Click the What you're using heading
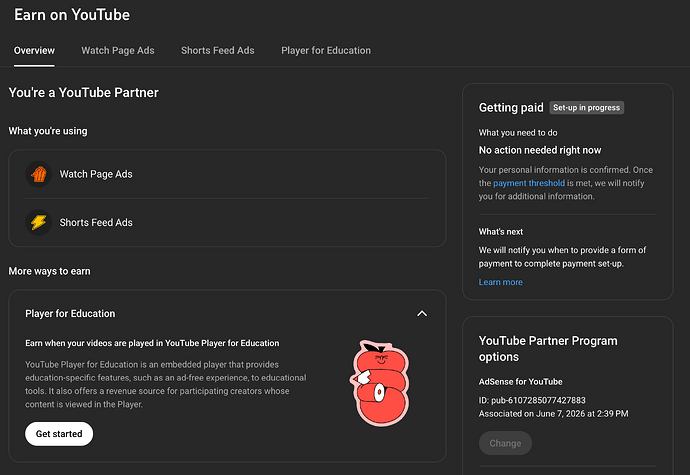The height and width of the screenshot is (475, 690). click(x=48, y=132)
